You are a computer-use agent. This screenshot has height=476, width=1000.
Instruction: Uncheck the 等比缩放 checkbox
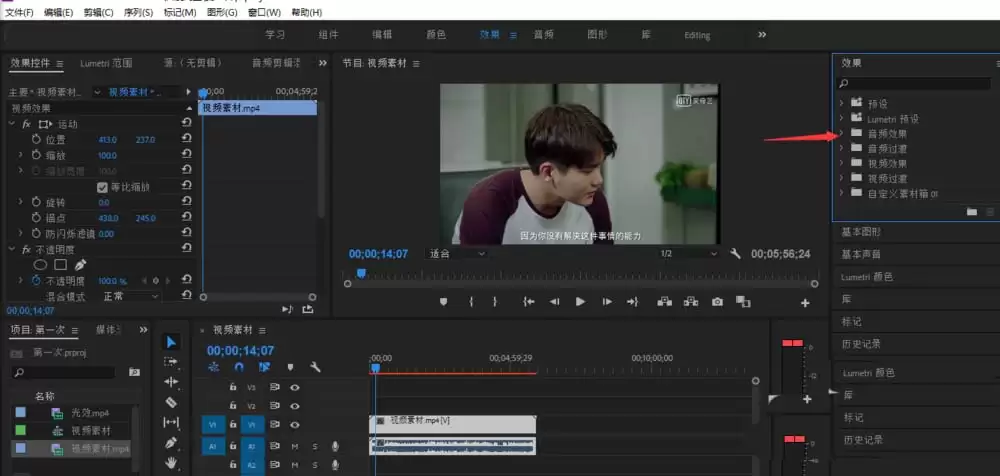tap(102, 187)
